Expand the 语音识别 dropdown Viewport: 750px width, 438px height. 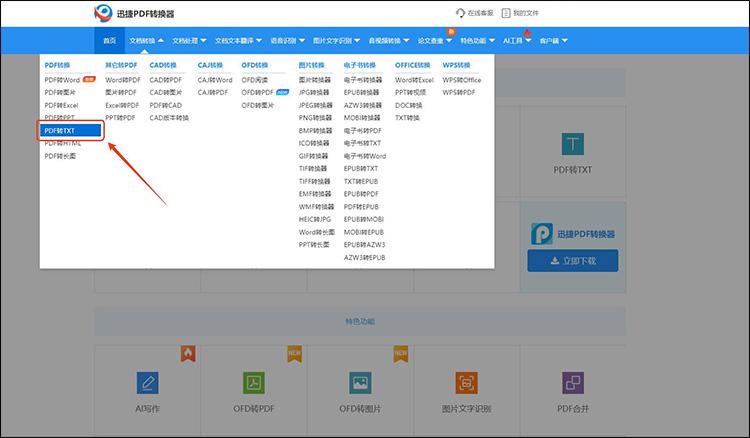287,41
